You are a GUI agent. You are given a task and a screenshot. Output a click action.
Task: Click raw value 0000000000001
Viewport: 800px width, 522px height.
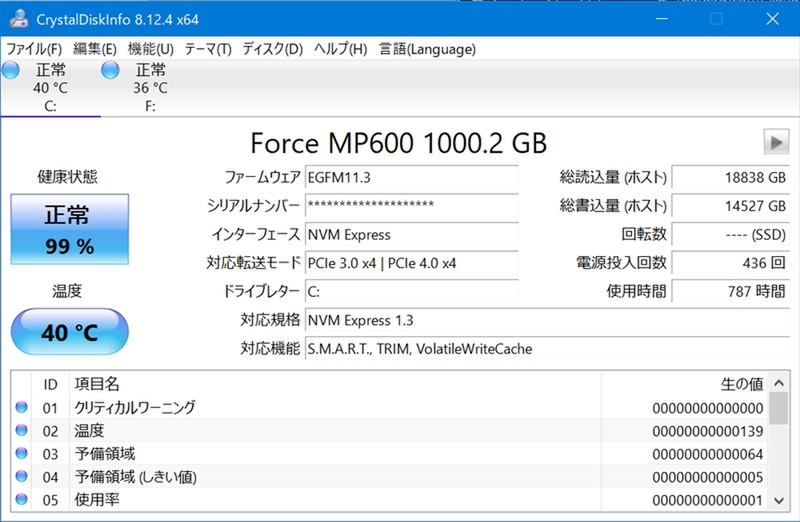pos(708,501)
